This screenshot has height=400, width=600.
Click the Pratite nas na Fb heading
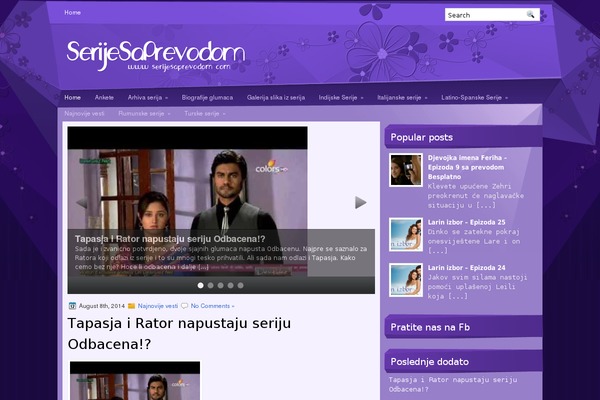tap(430, 327)
